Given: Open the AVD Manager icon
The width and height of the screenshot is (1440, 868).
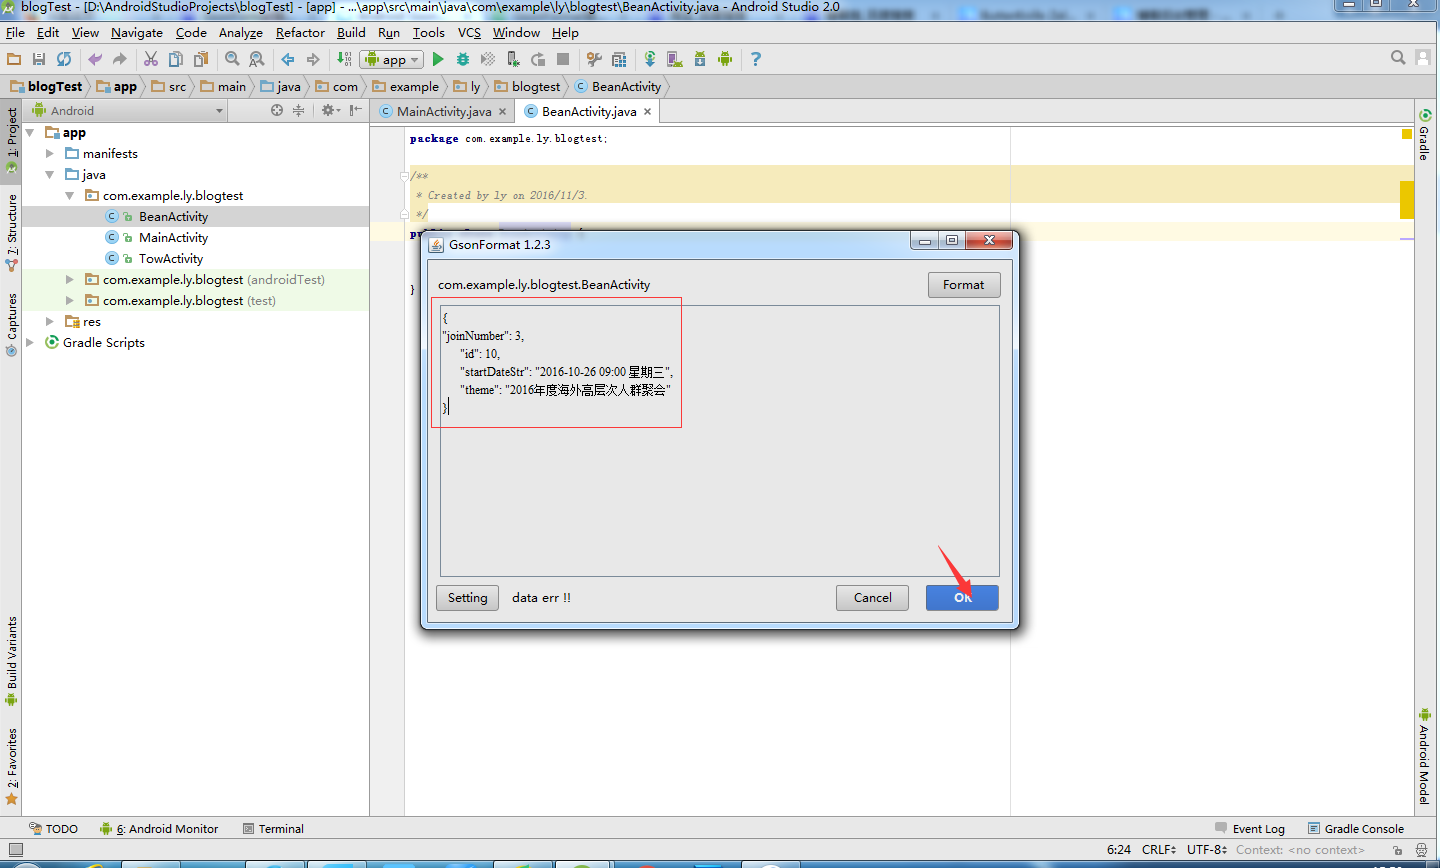Looking at the screenshot, I should 675,59.
